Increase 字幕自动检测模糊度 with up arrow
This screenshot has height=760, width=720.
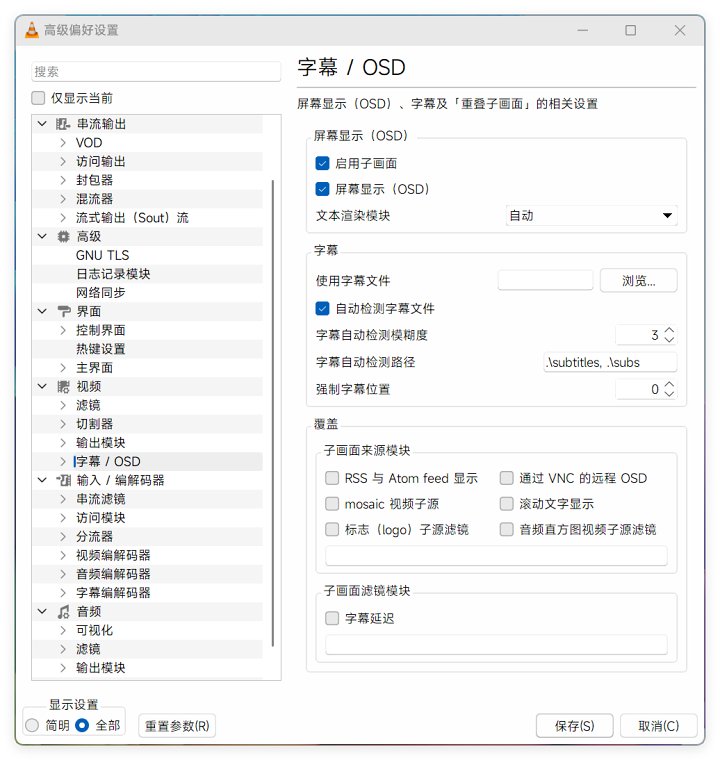pos(670,331)
